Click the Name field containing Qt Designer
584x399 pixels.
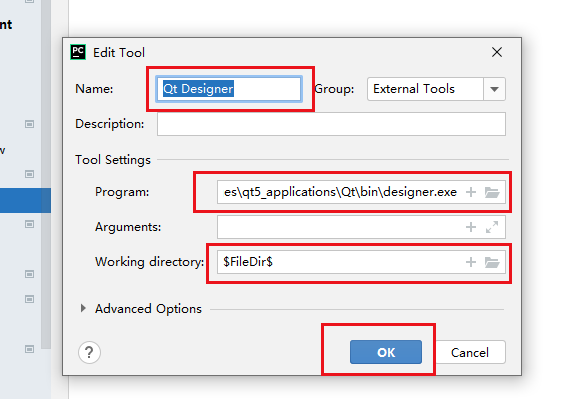click(x=229, y=89)
